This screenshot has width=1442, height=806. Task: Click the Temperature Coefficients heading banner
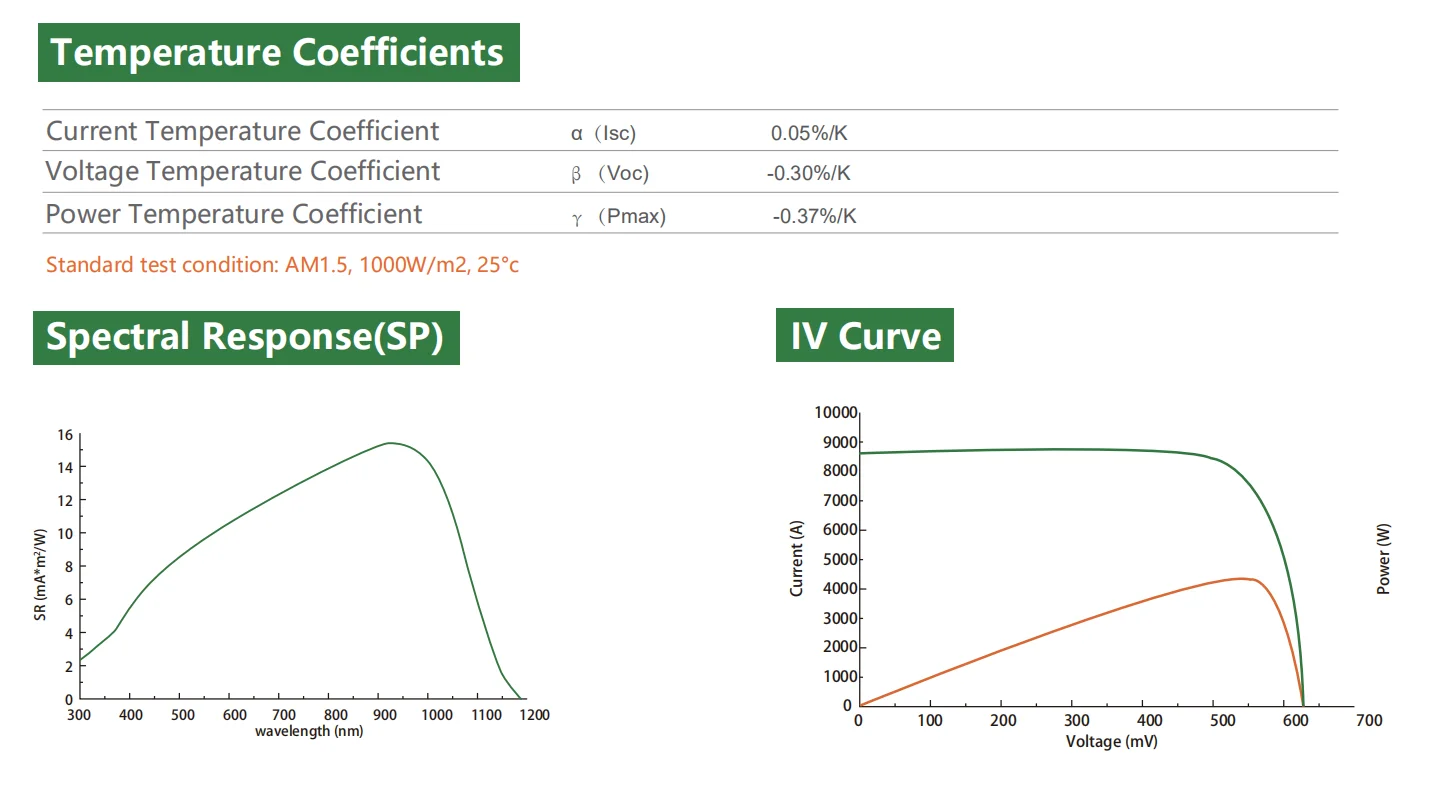278,52
